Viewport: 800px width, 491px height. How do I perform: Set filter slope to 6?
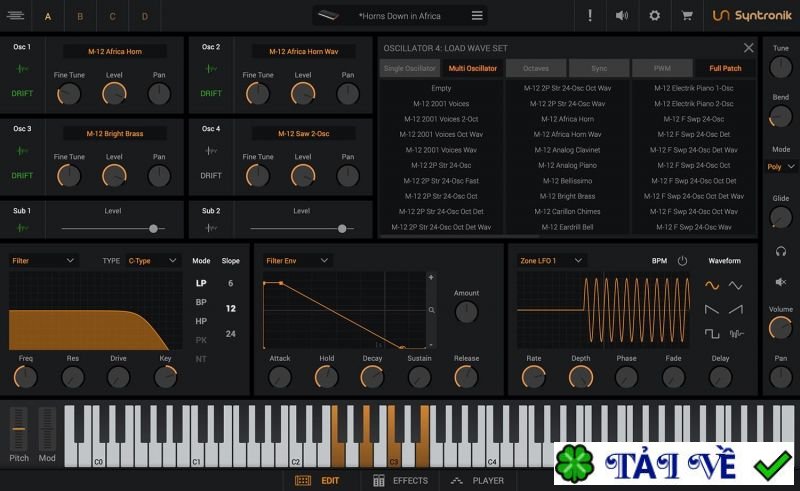tap(231, 283)
